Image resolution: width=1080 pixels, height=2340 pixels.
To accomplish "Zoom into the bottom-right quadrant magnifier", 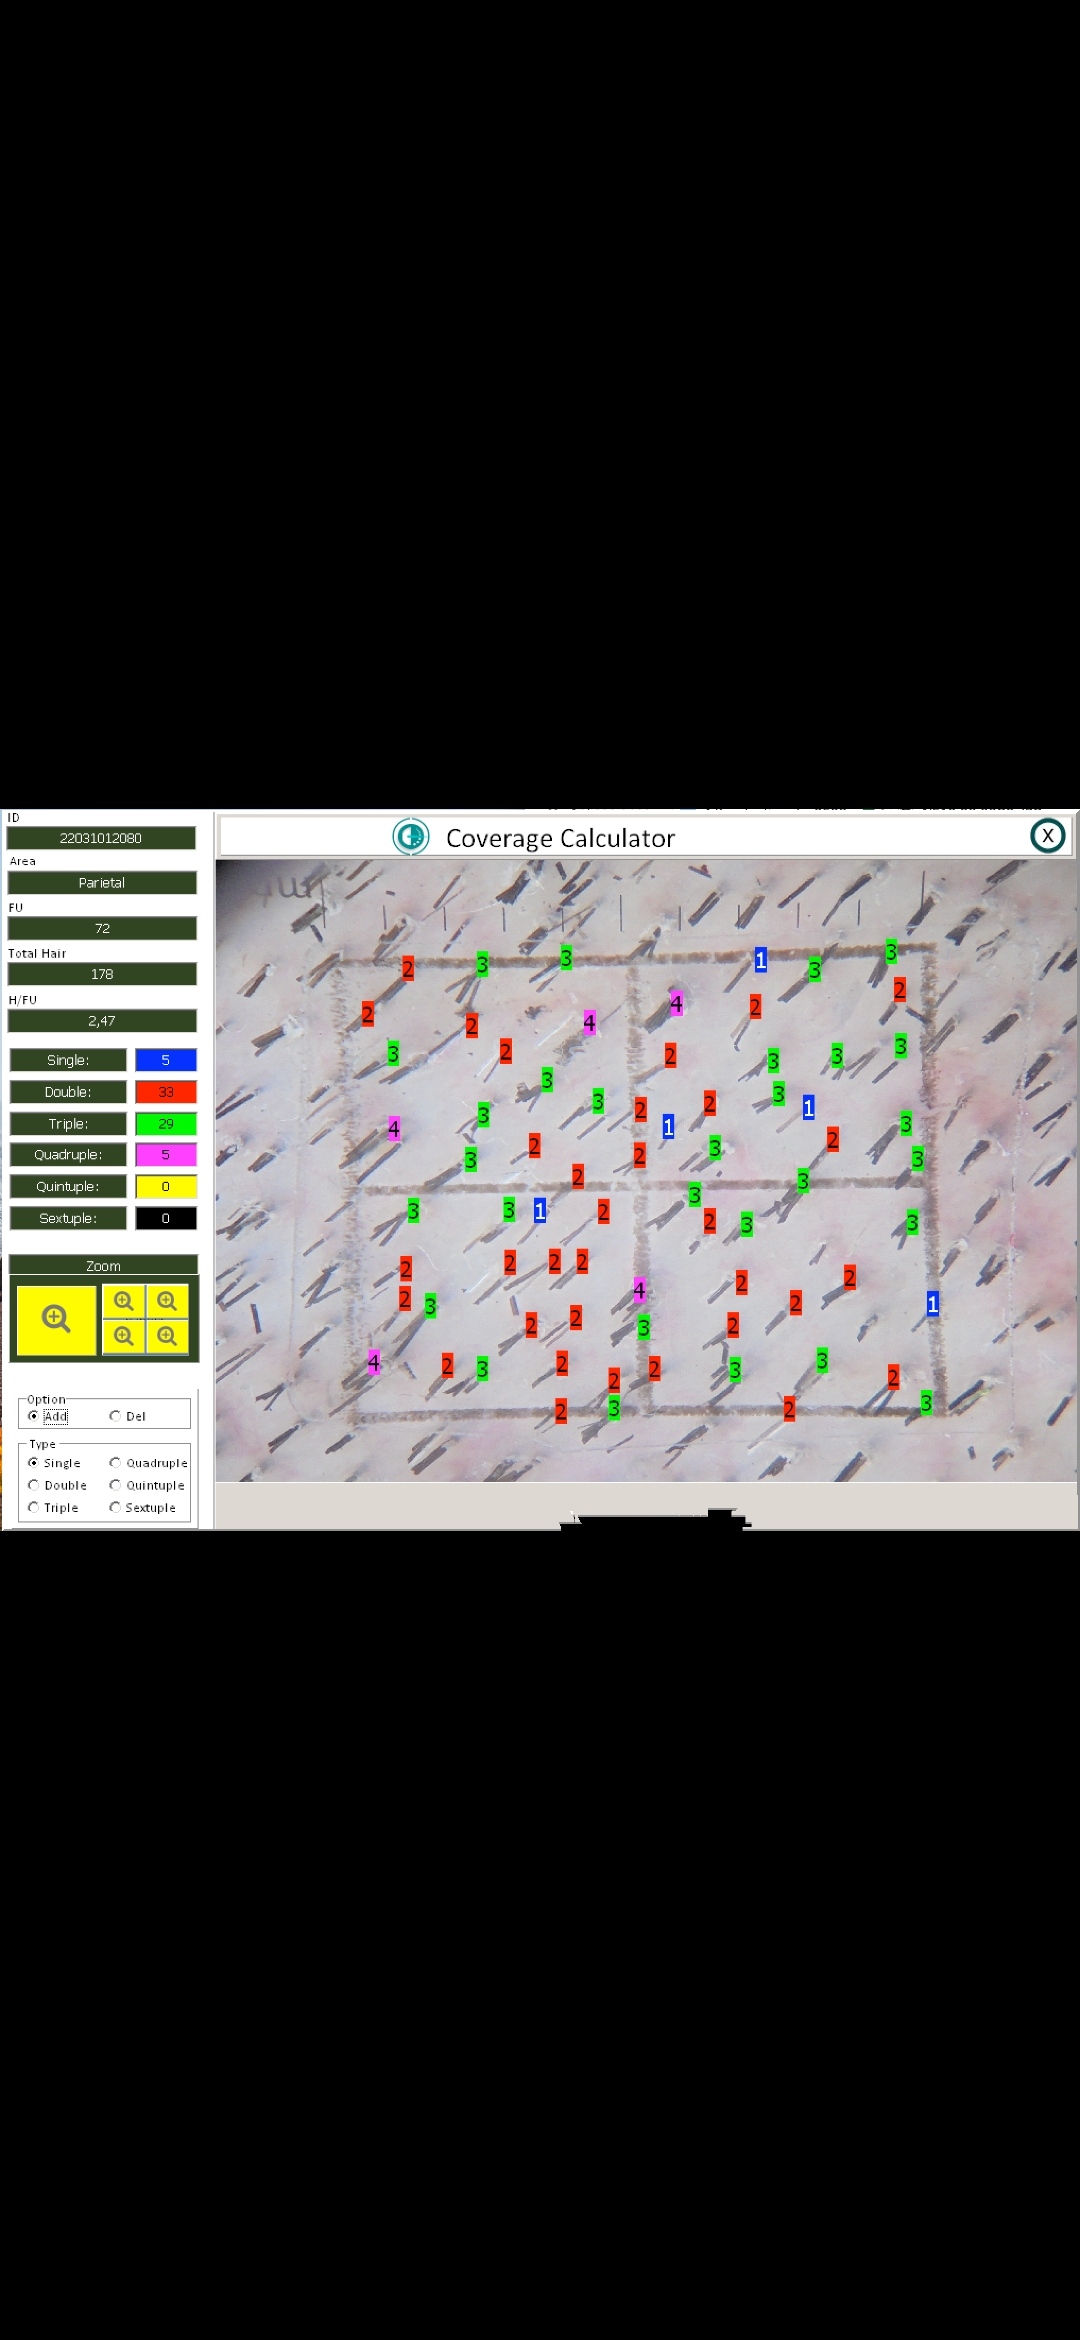I will click(x=167, y=1336).
